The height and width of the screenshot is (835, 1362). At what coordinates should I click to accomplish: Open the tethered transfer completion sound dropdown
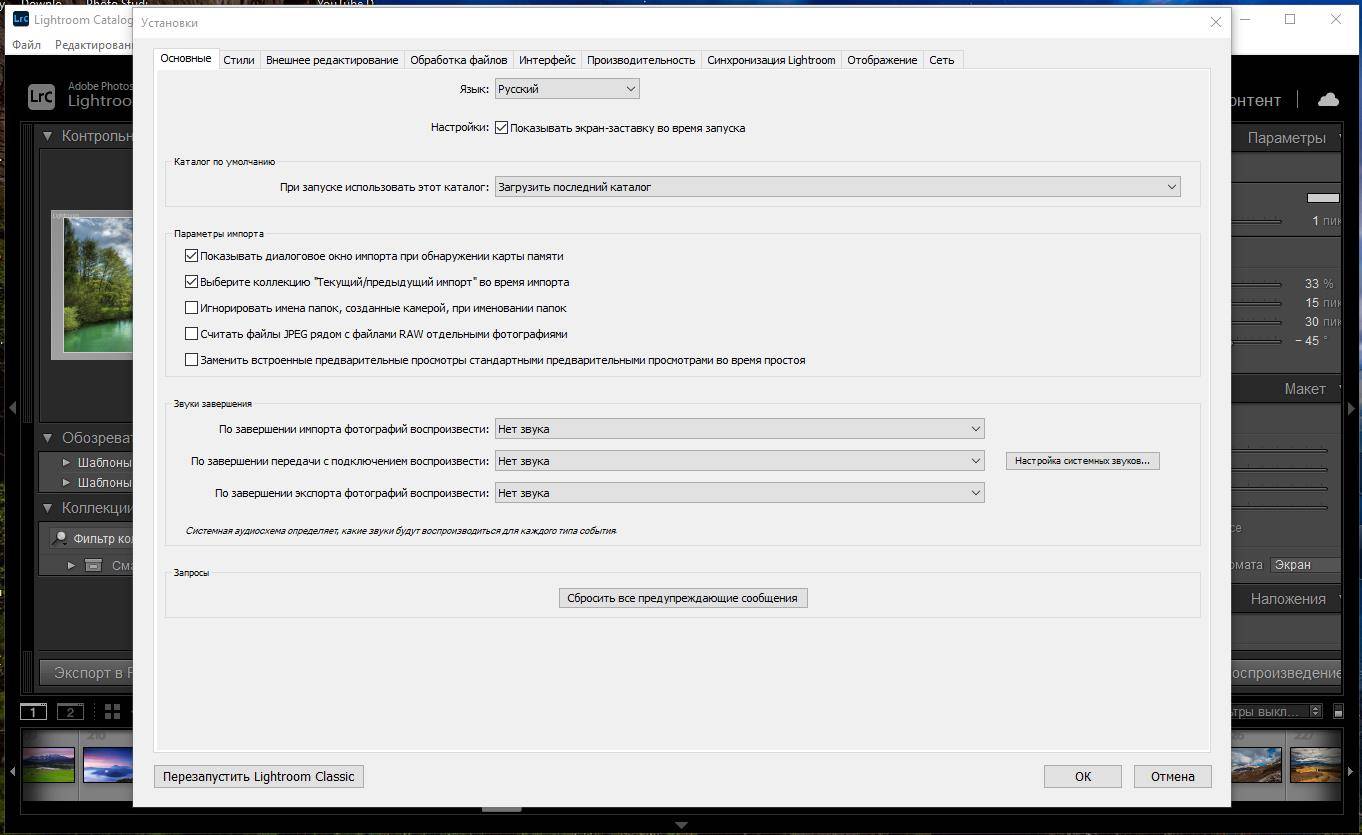740,461
